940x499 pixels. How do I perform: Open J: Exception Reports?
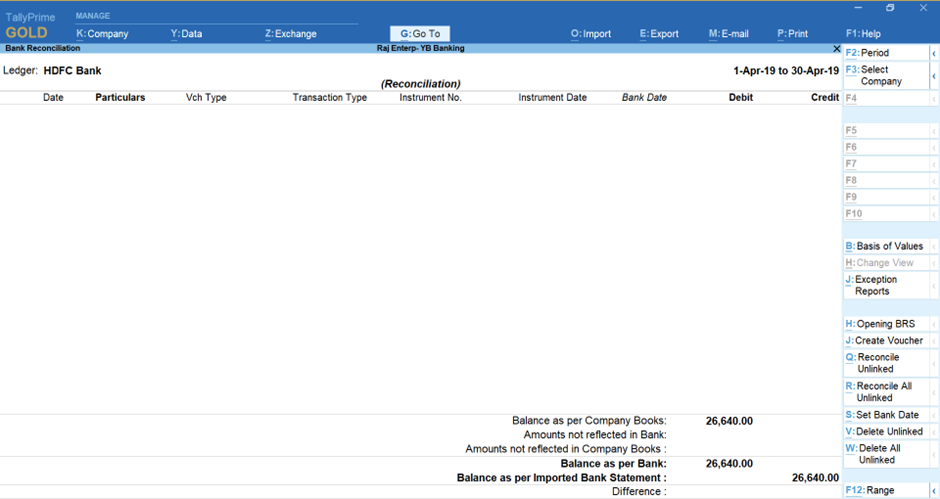pyautogui.click(x=886, y=285)
